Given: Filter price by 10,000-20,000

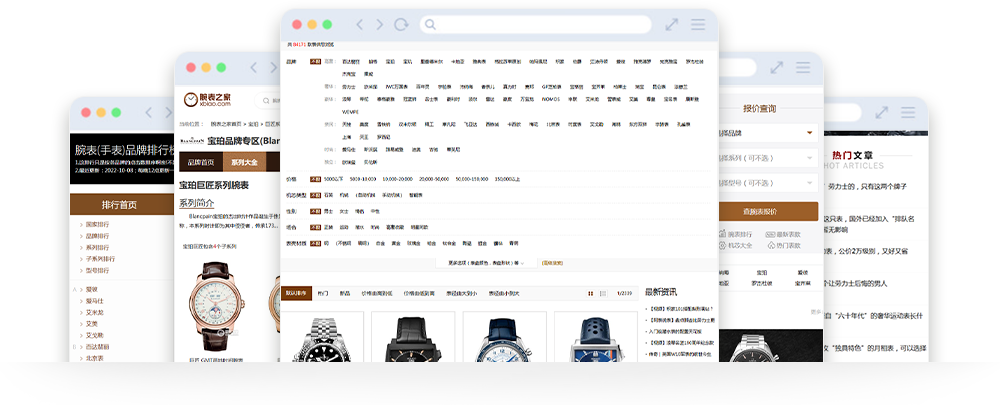Looking at the screenshot, I should (398, 179).
